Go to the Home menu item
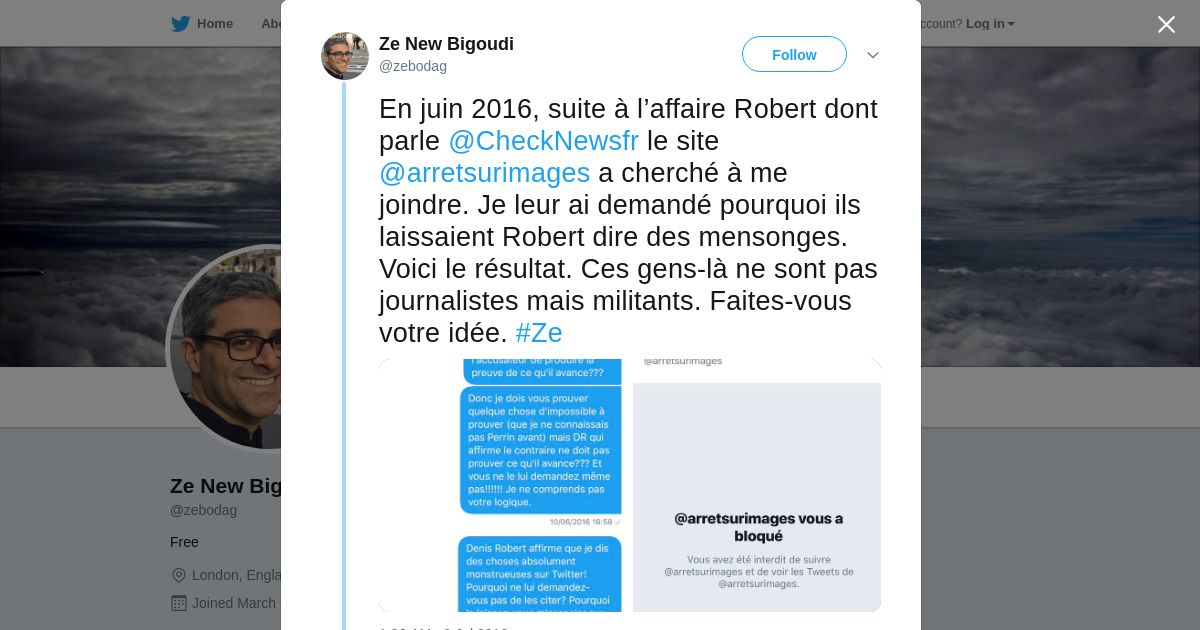 202,24
